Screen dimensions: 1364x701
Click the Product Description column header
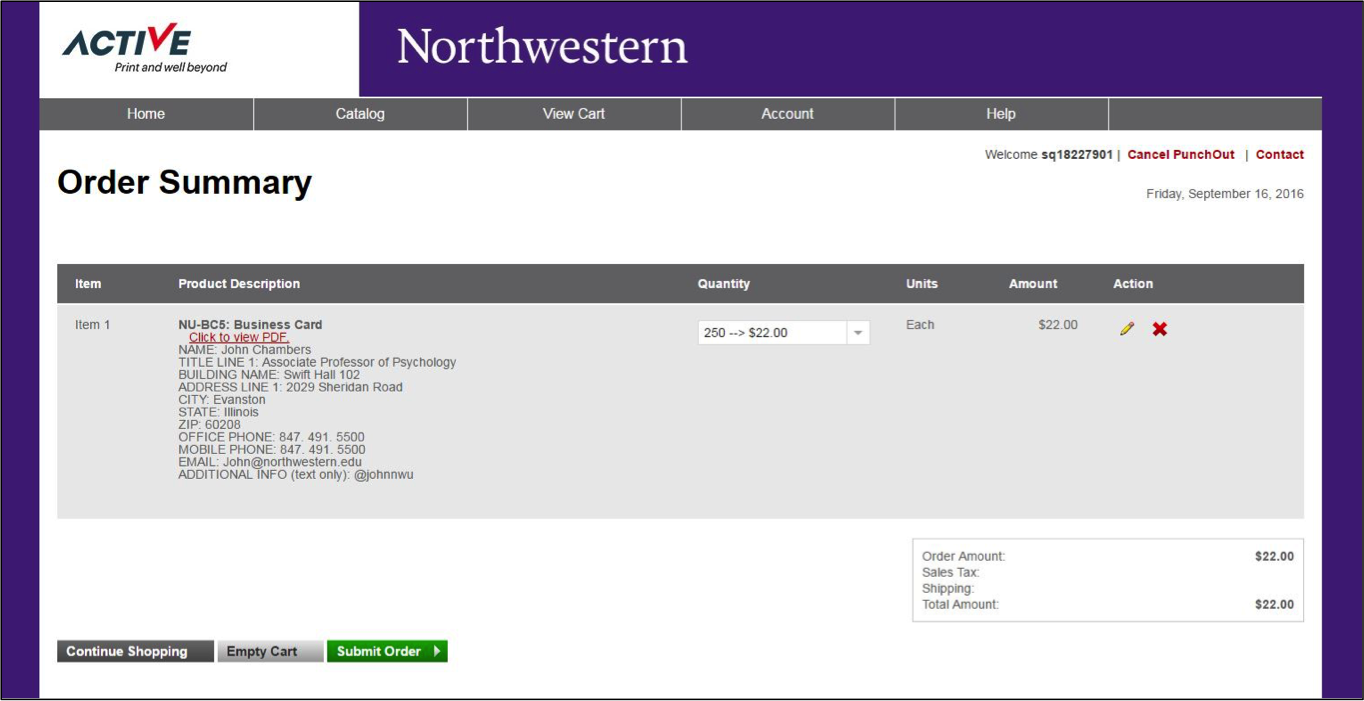click(x=239, y=284)
